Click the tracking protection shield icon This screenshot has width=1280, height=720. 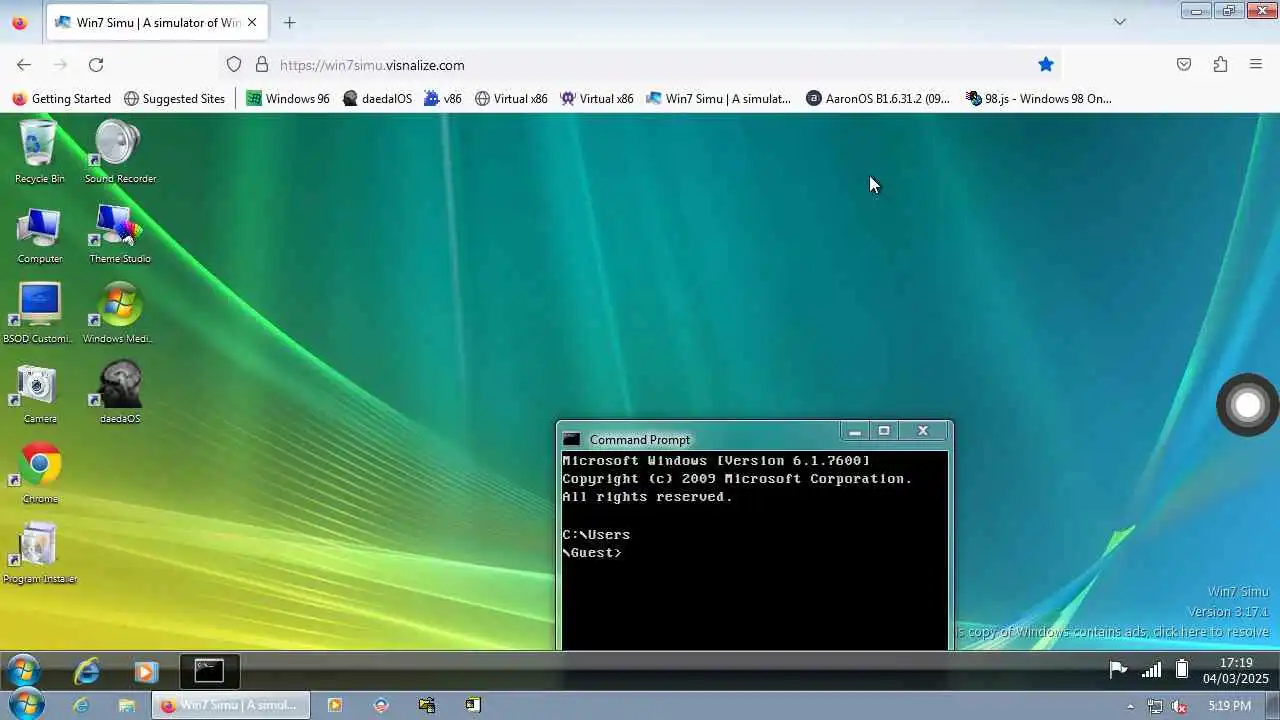[x=234, y=64]
